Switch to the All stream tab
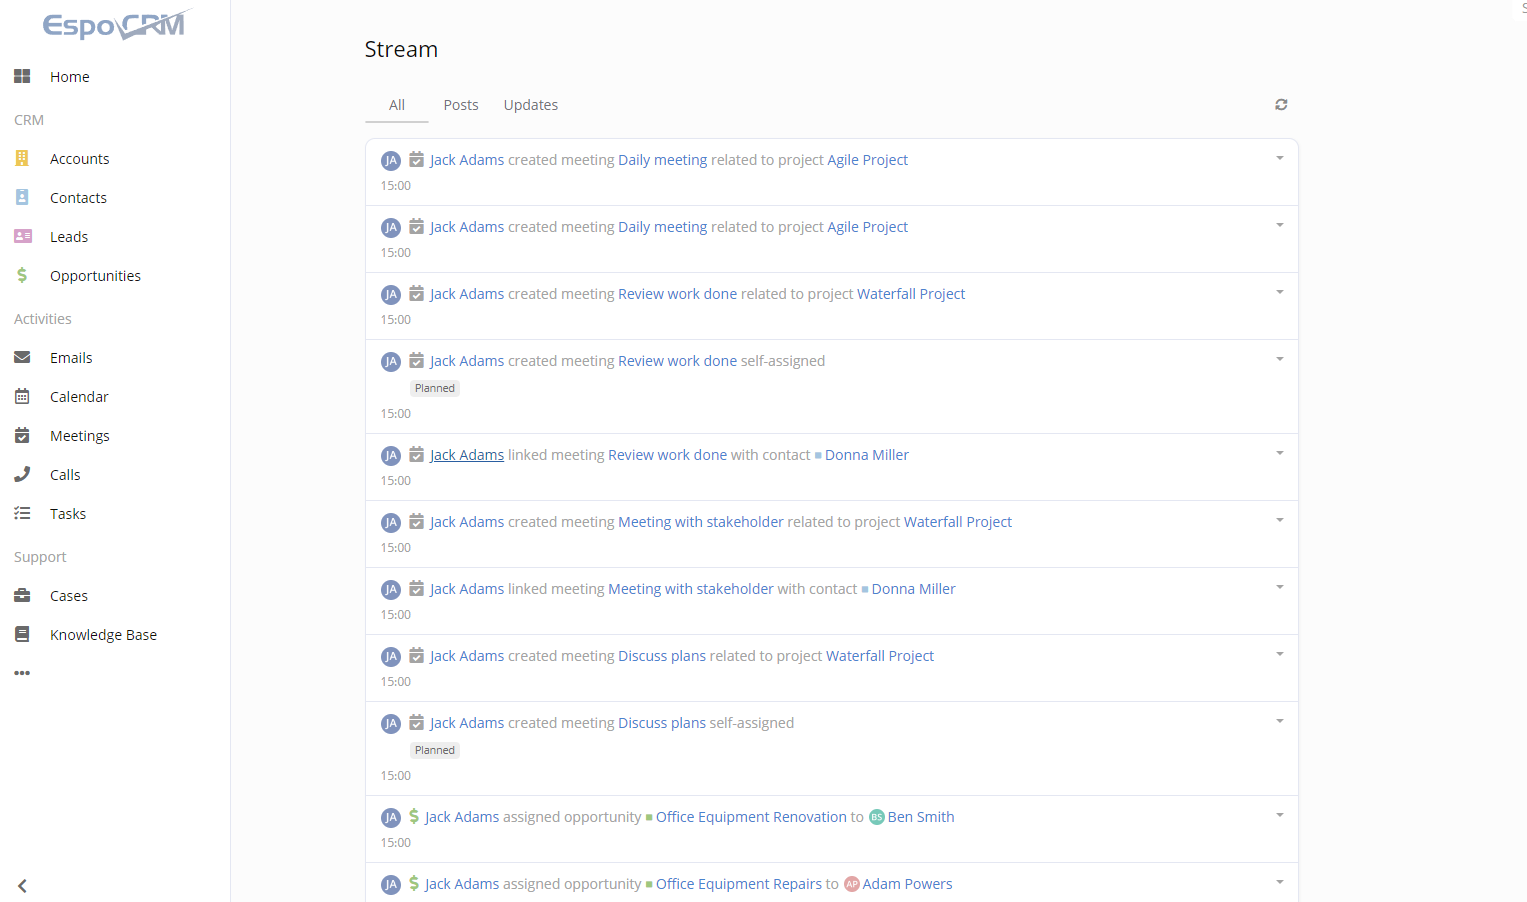The width and height of the screenshot is (1527, 902). pyautogui.click(x=397, y=105)
